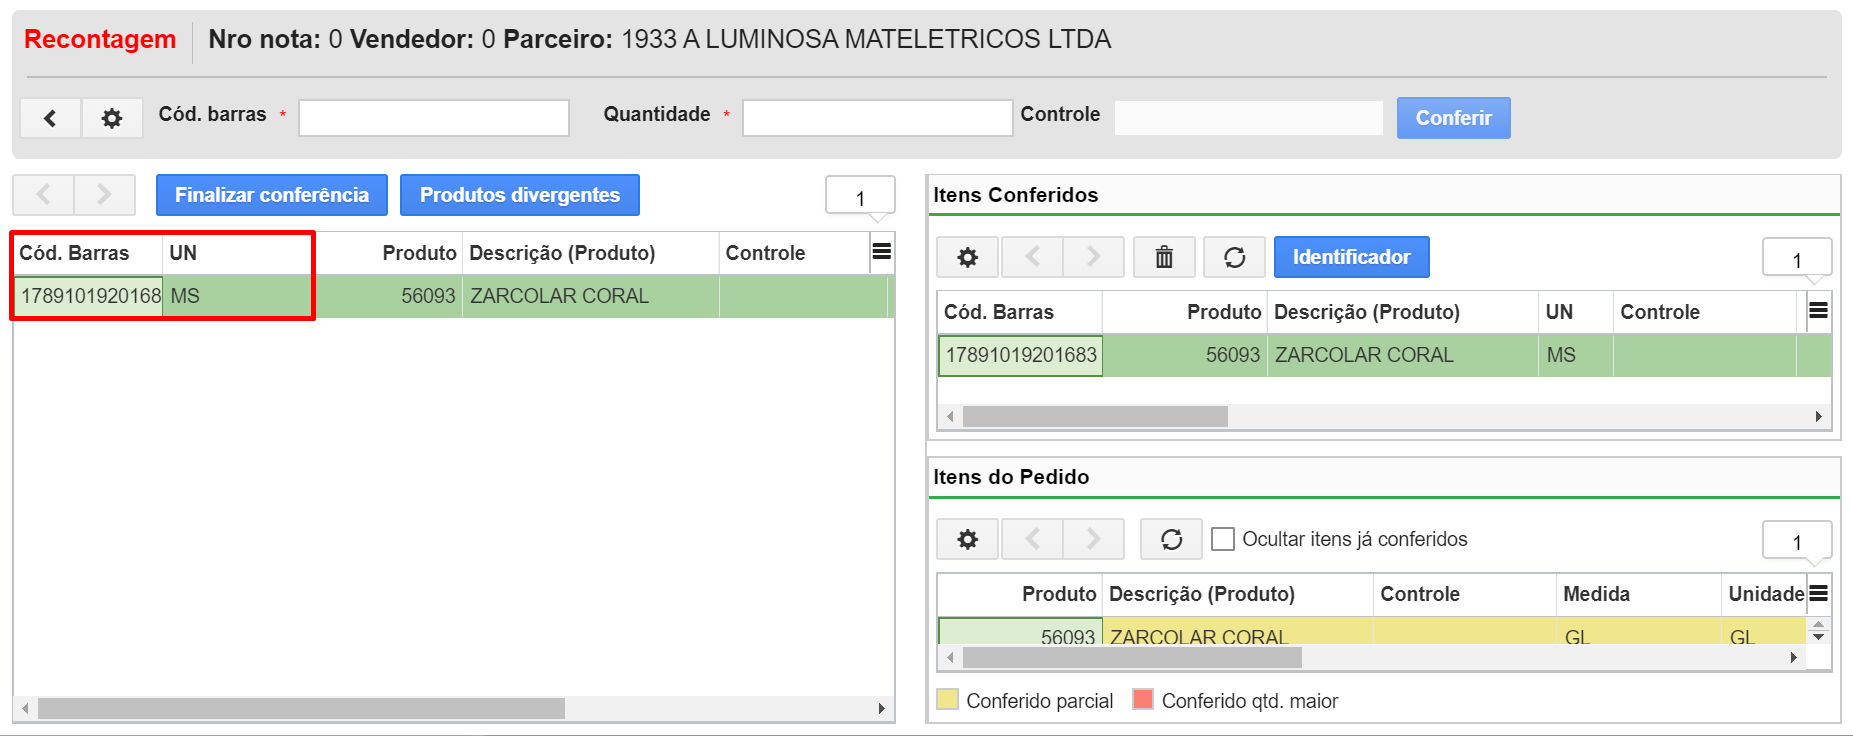Image resolution: width=1853 pixels, height=736 pixels.
Task: Refresh the Itens Conferidos grid
Action: click(x=1235, y=257)
